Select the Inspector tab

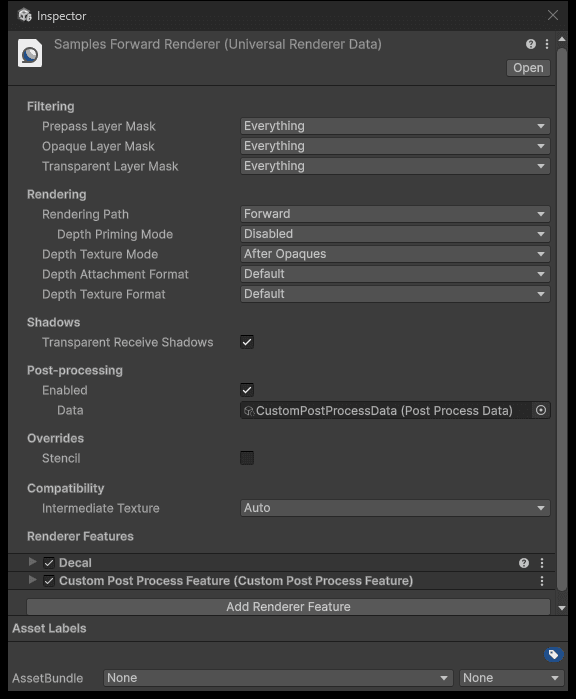[x=52, y=16]
